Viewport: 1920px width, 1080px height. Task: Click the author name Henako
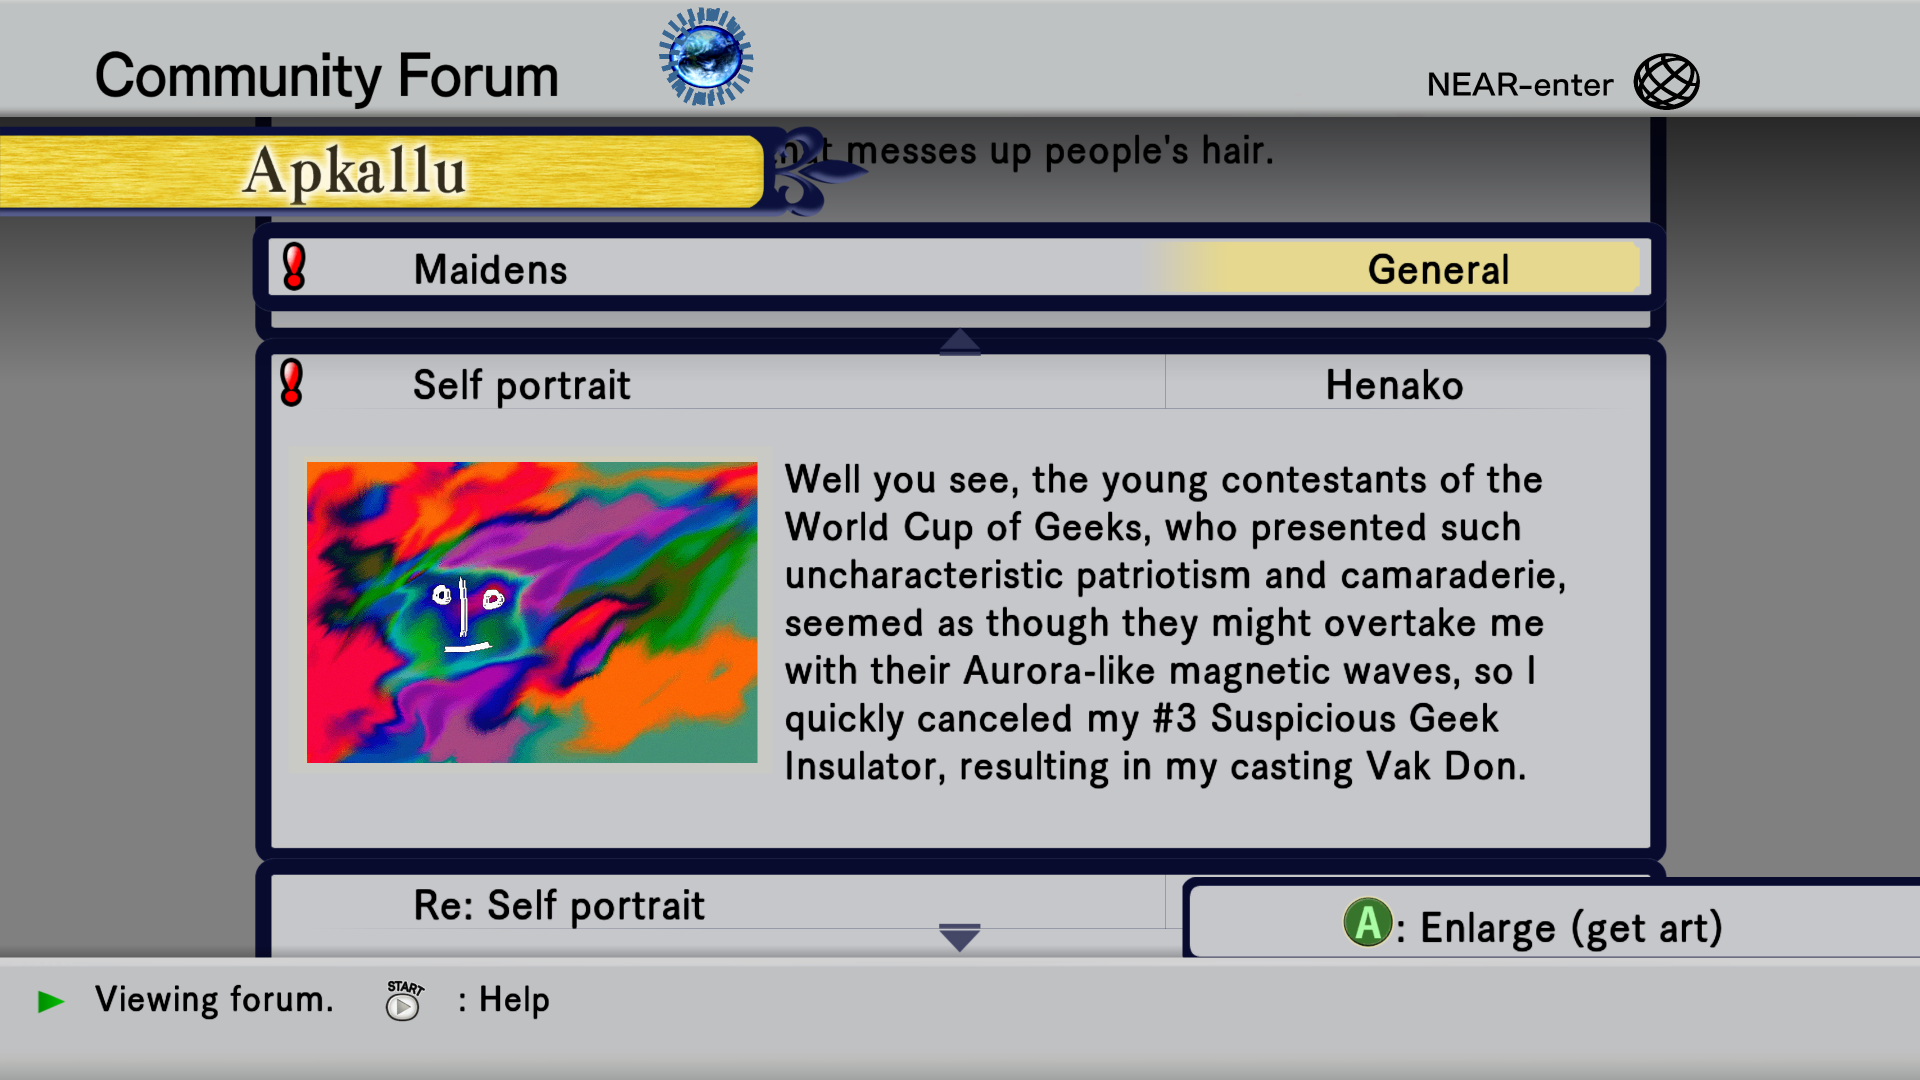tap(1394, 385)
